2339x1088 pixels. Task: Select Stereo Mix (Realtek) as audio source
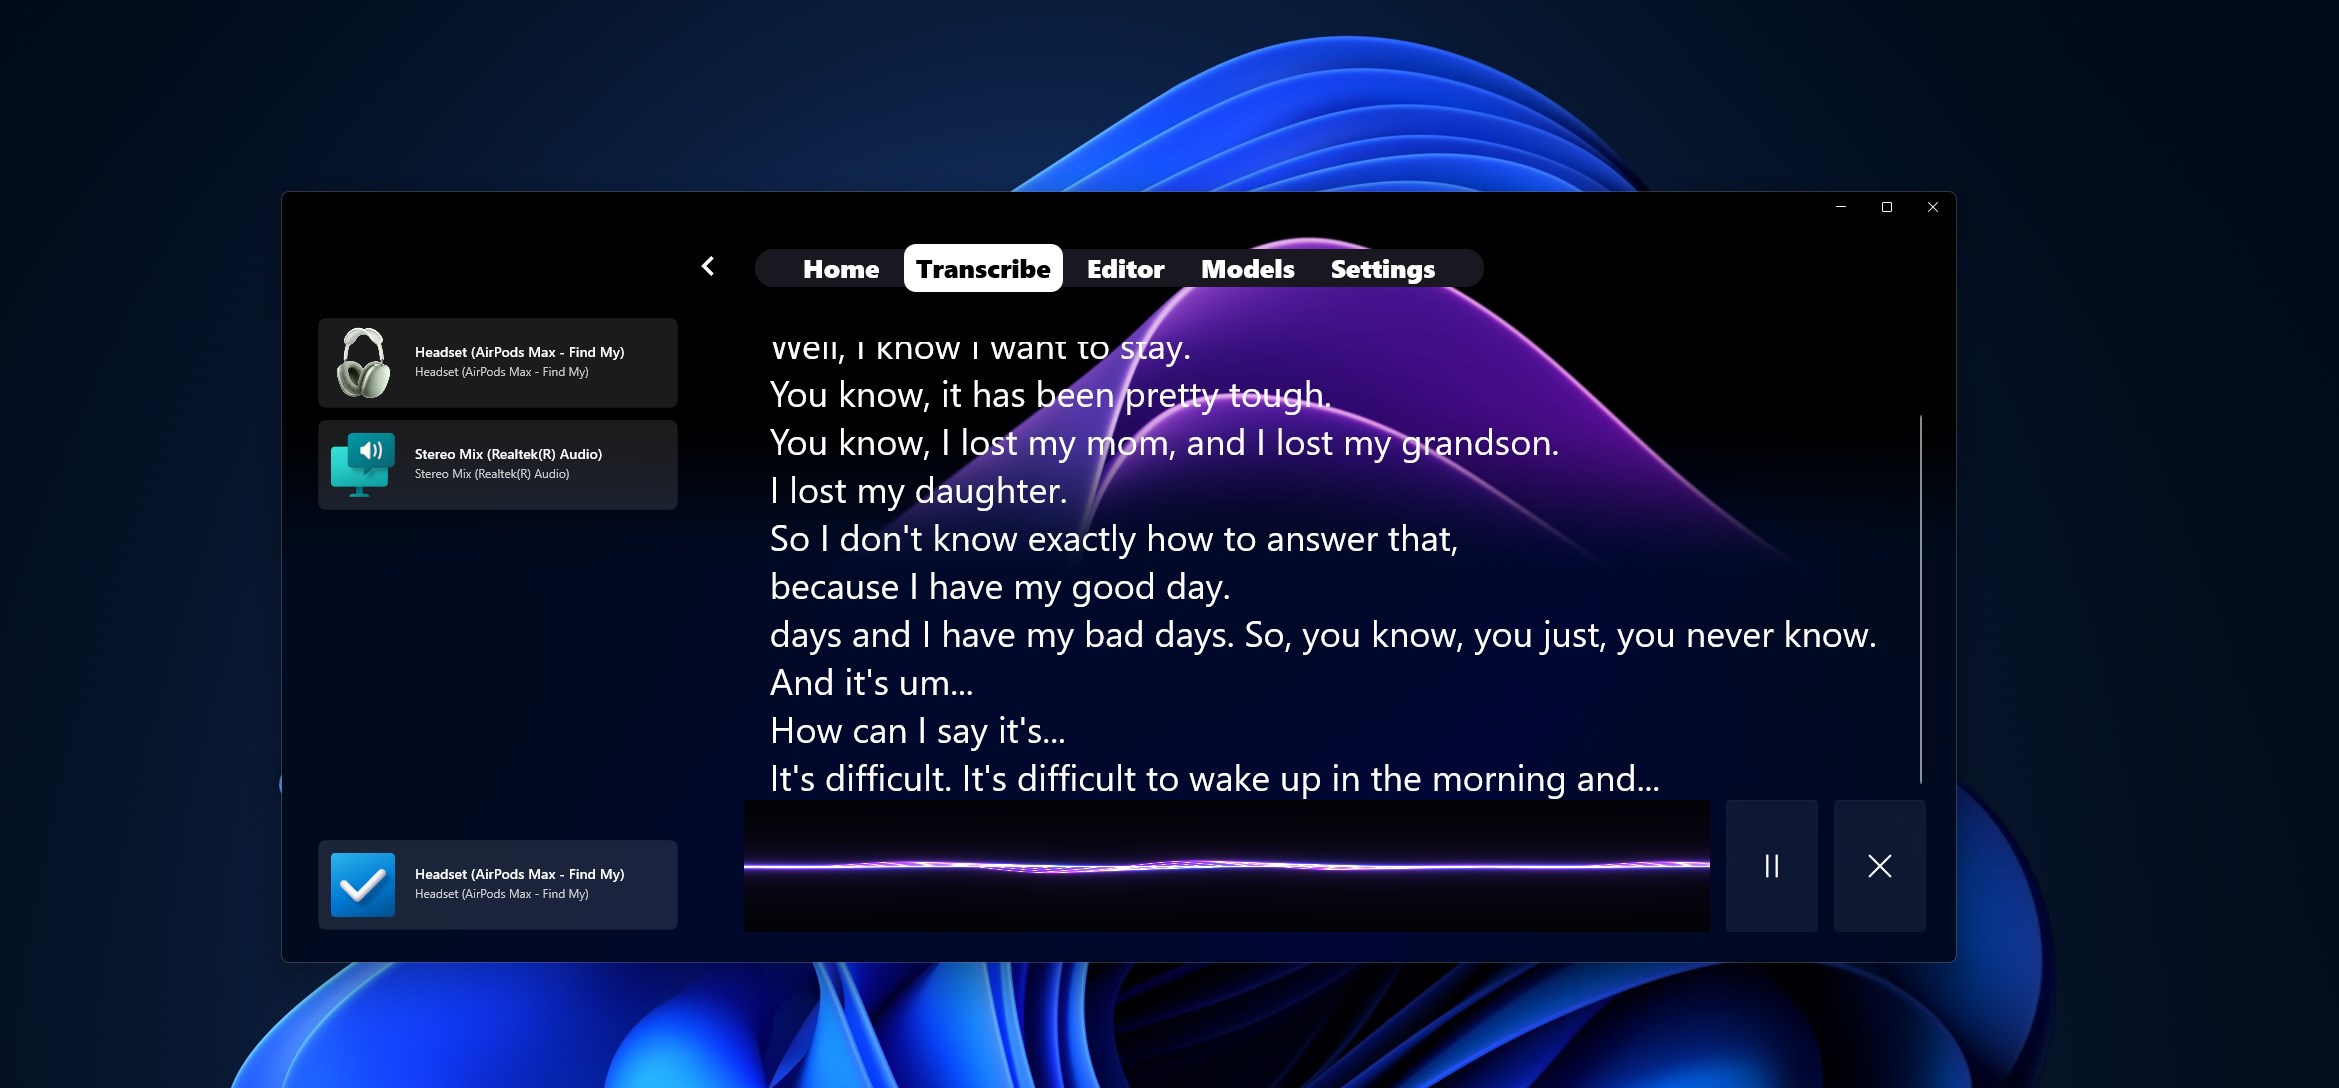(497, 463)
